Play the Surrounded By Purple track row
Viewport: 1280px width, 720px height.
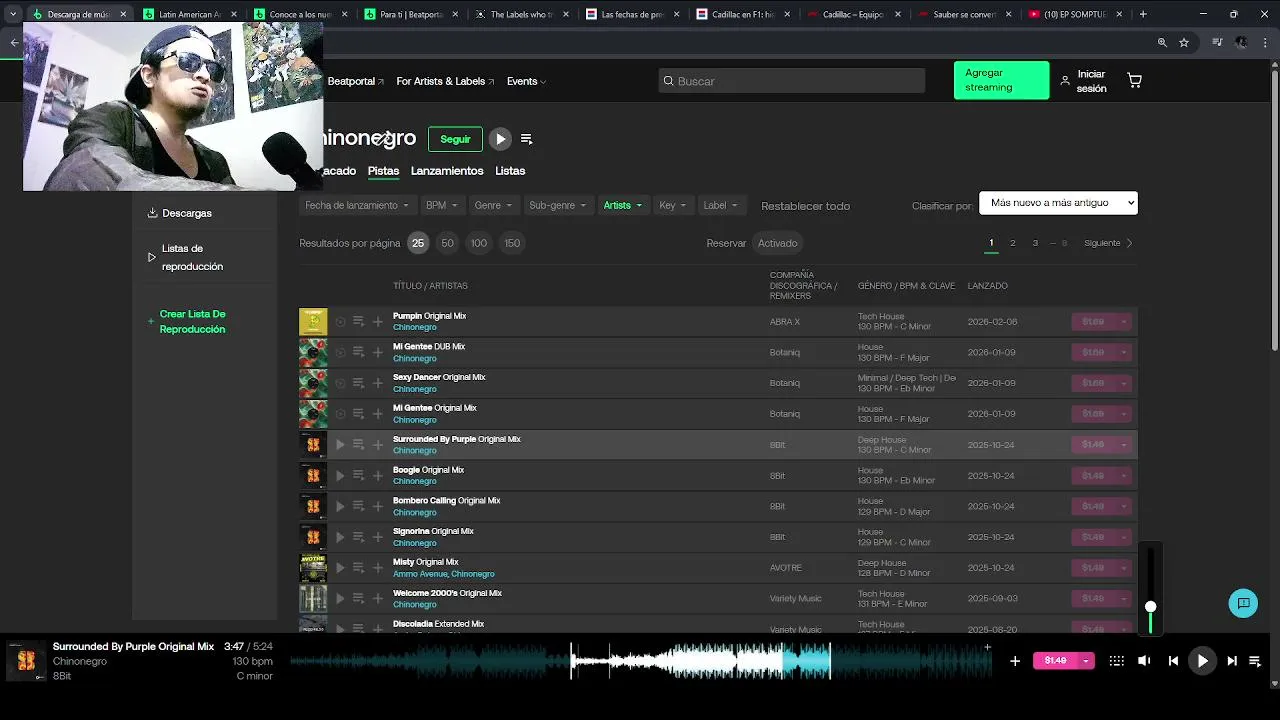[340, 445]
